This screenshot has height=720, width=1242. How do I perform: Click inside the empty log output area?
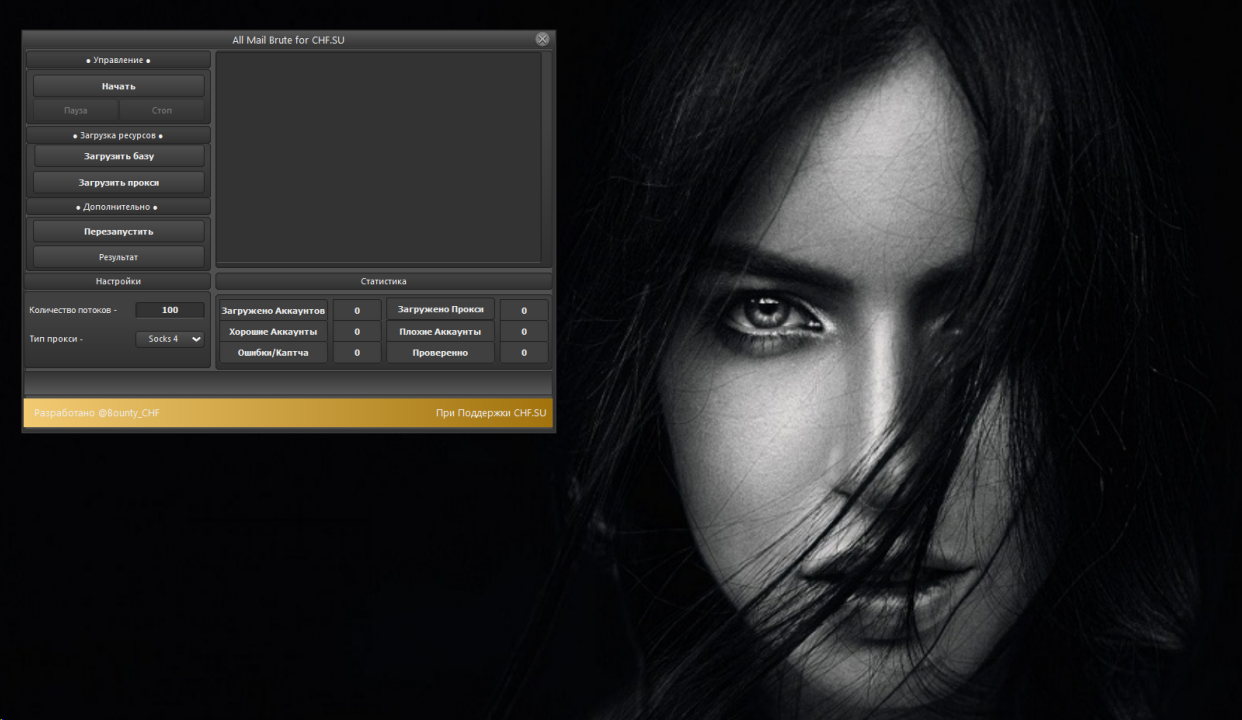tap(378, 158)
